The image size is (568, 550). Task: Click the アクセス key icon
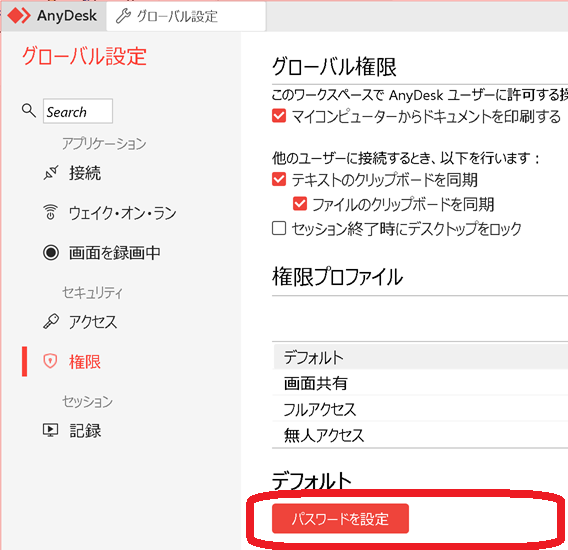tap(51, 321)
